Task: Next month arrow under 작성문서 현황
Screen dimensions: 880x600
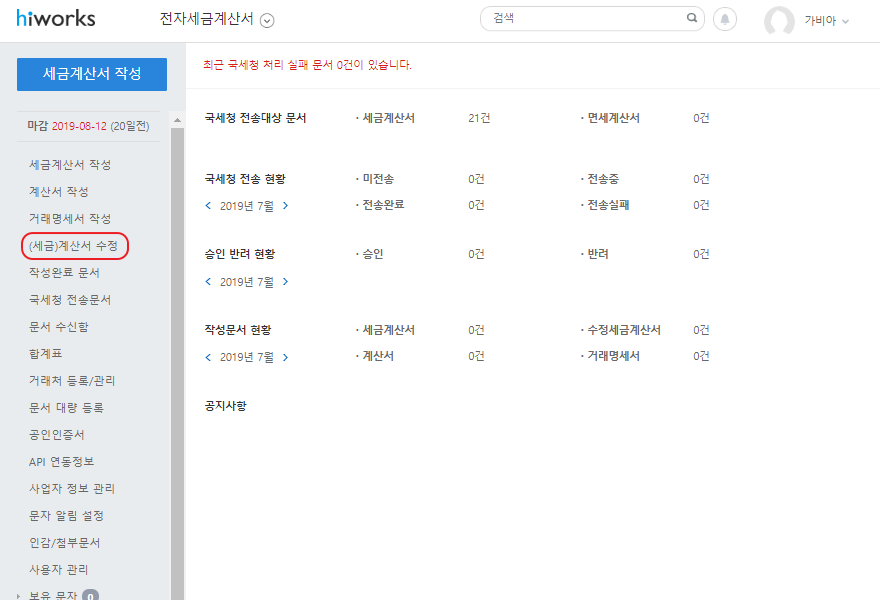Action: pyautogui.click(x=285, y=357)
